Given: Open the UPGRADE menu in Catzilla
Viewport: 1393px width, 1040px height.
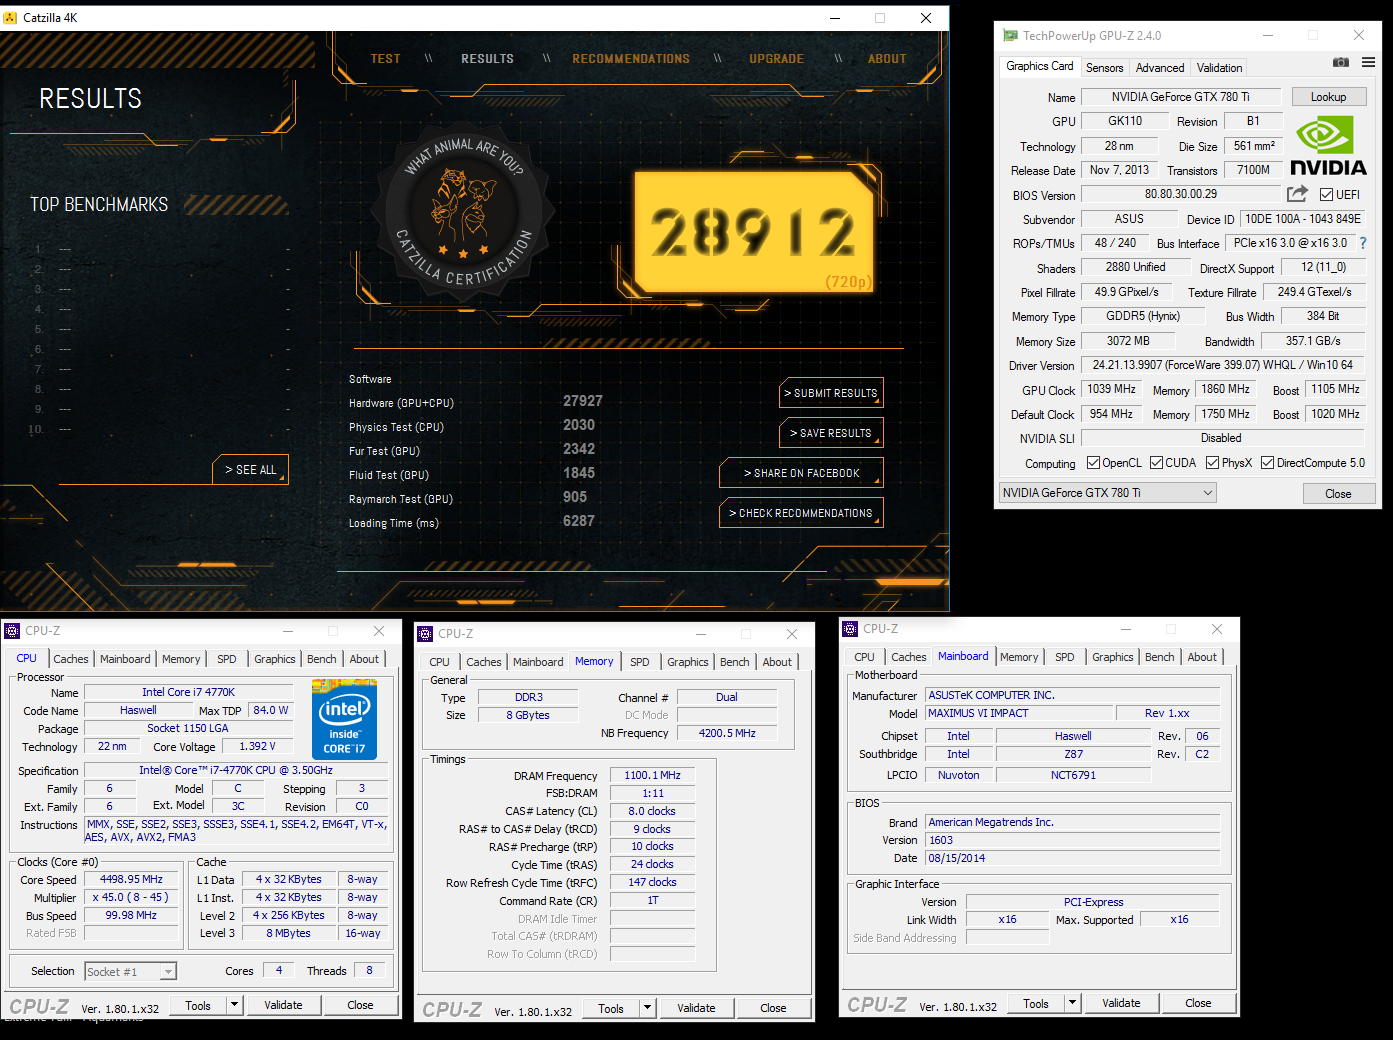Looking at the screenshot, I should tap(777, 59).
